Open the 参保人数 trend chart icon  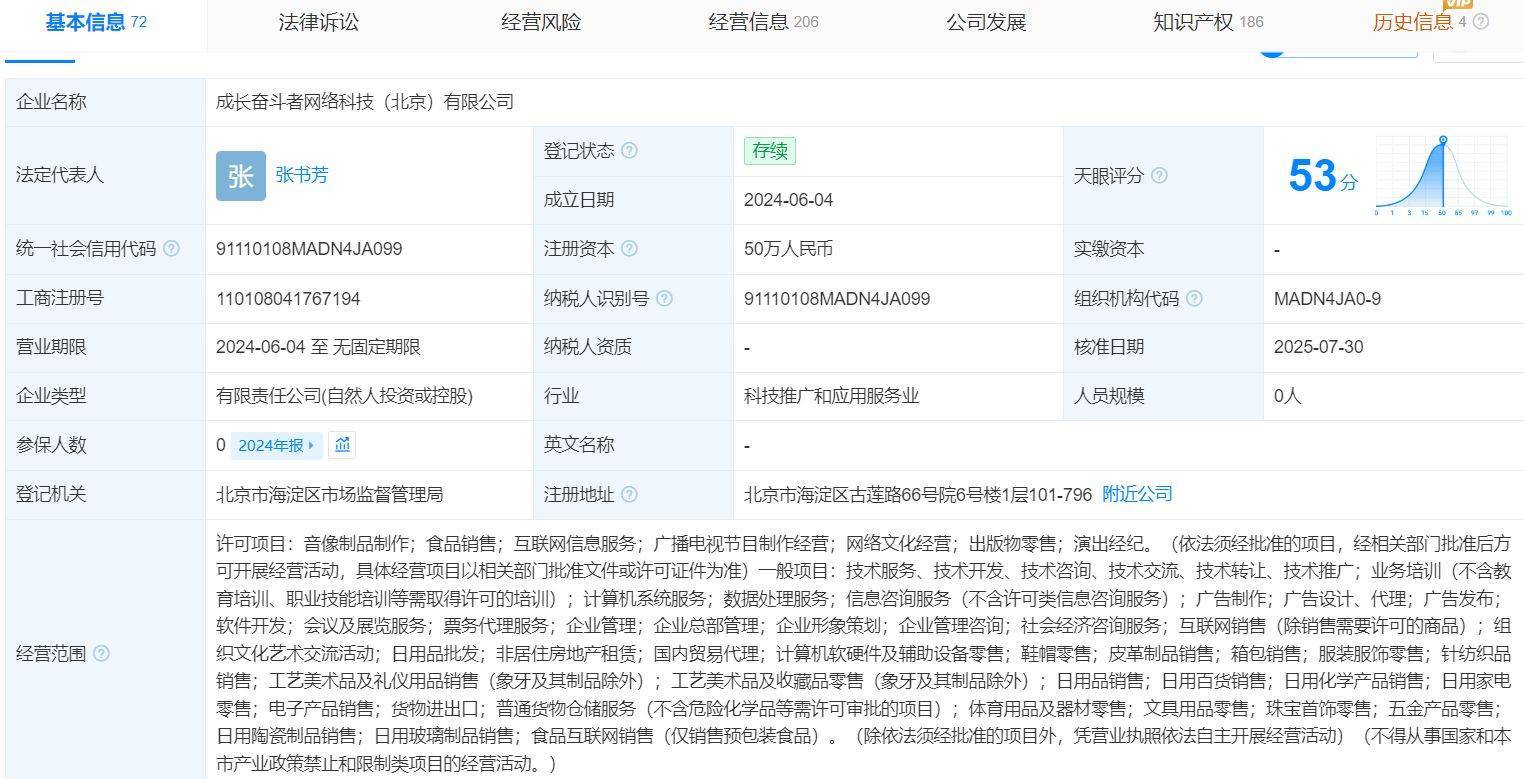[342, 445]
